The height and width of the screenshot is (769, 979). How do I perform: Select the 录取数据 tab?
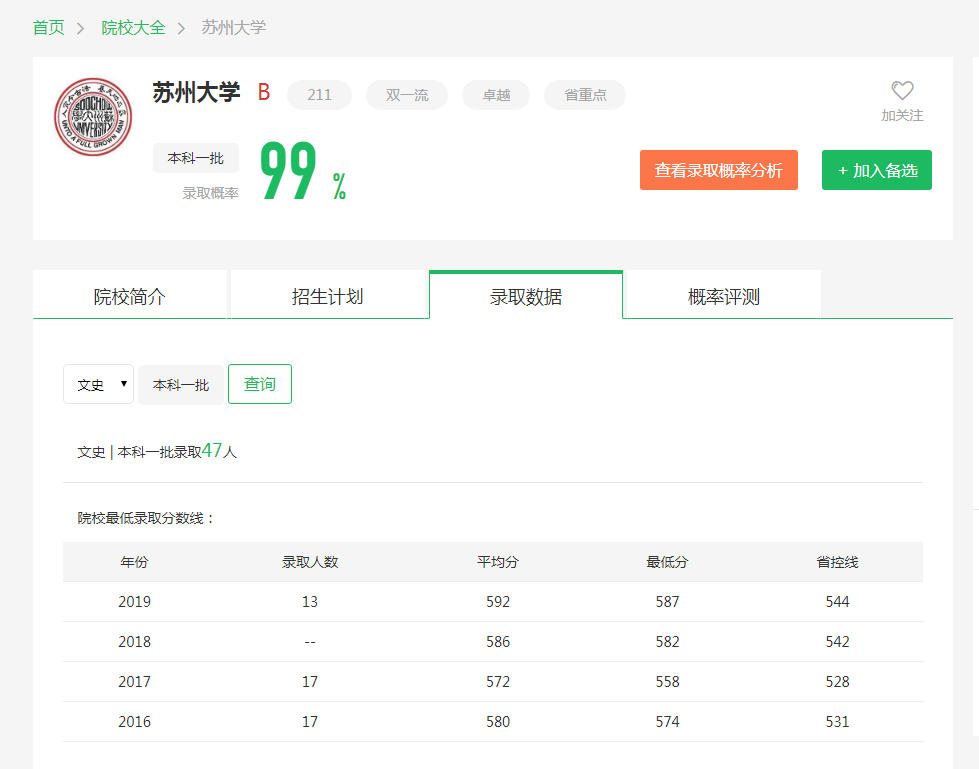(526, 296)
